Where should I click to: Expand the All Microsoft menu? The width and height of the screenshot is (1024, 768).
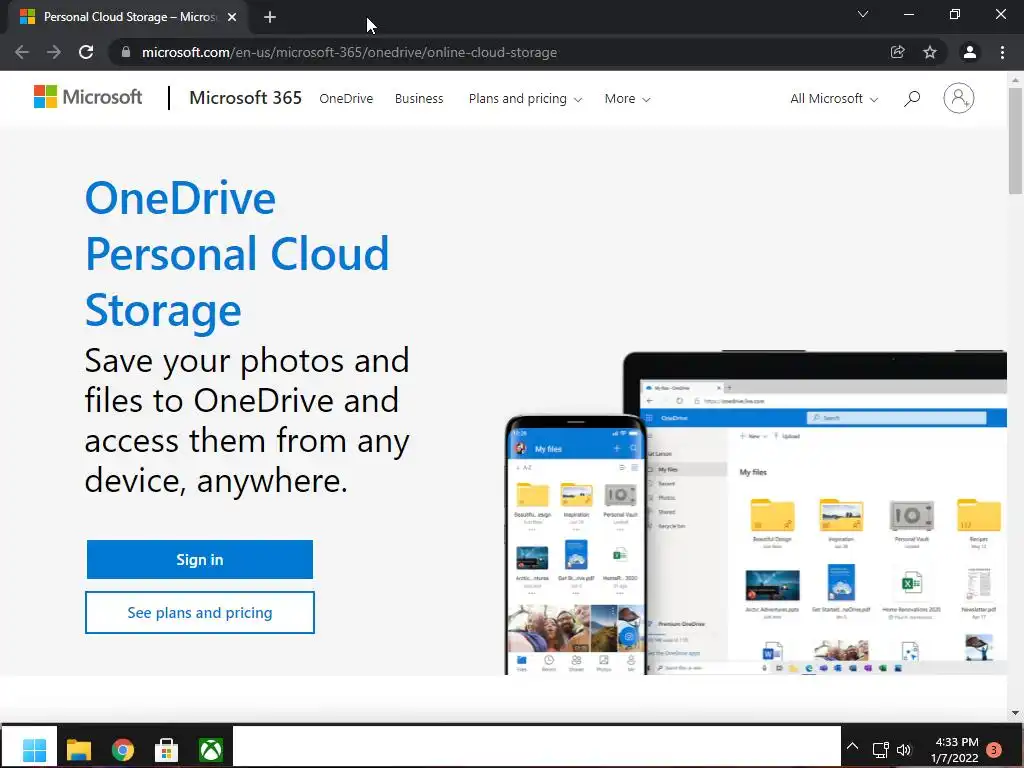[x=834, y=99]
